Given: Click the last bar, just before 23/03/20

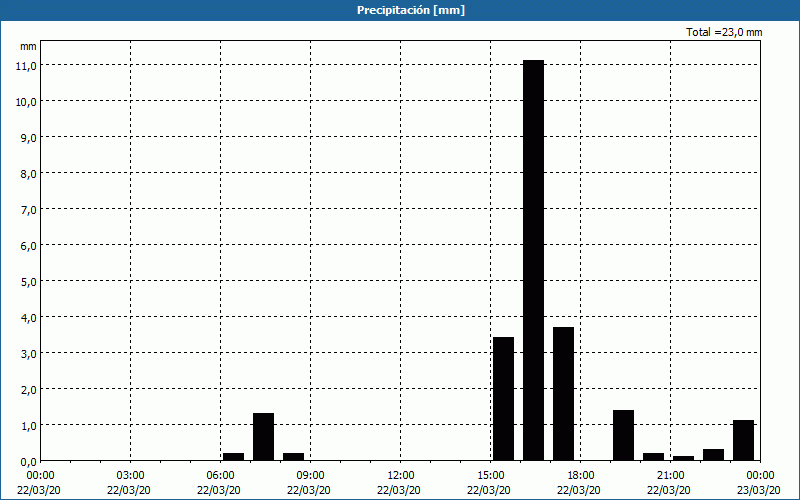Looking at the screenshot, I should point(743,440).
